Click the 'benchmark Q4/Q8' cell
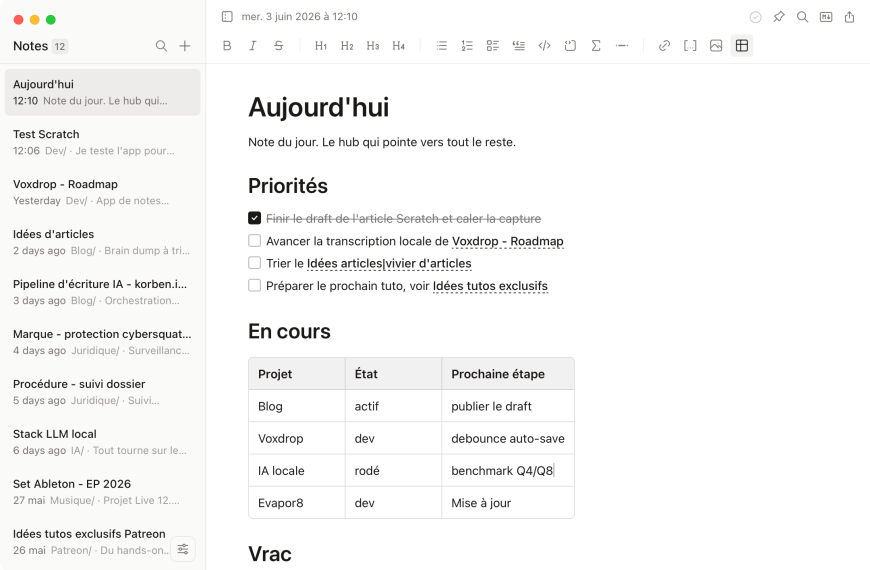Image resolution: width=870 pixels, height=570 pixels. tap(508, 471)
